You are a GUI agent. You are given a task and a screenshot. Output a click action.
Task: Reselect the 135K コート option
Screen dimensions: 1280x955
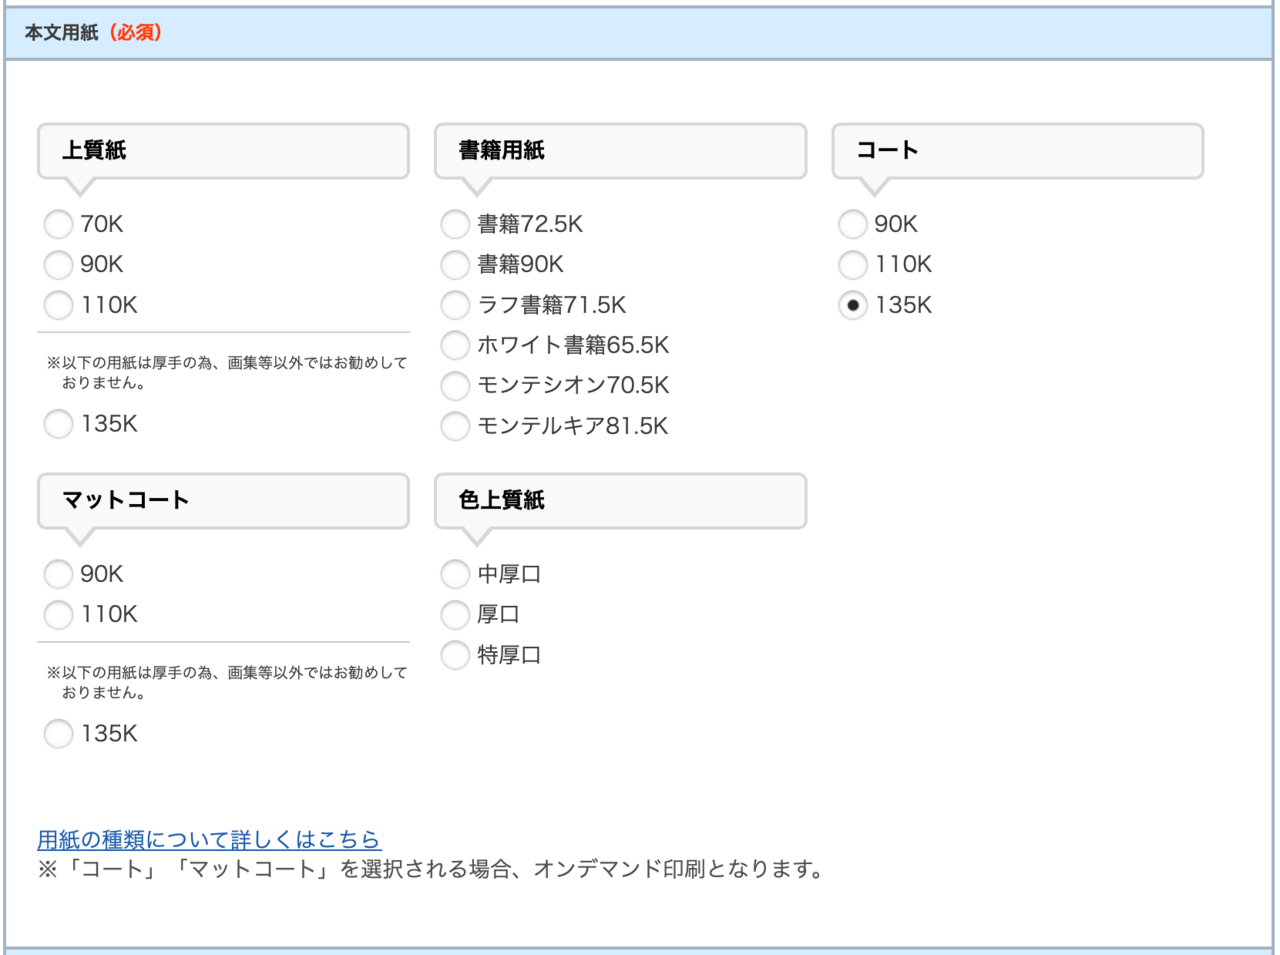point(851,305)
